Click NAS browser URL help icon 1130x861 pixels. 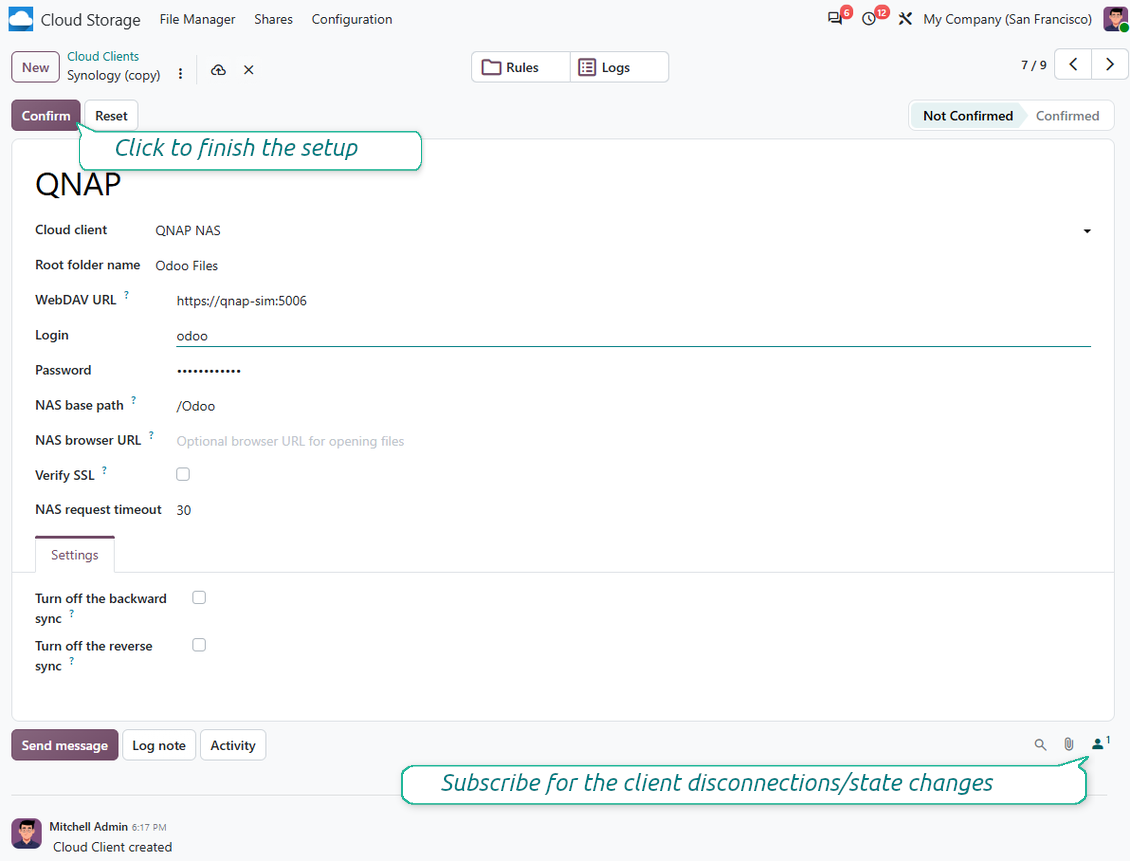coord(151,434)
